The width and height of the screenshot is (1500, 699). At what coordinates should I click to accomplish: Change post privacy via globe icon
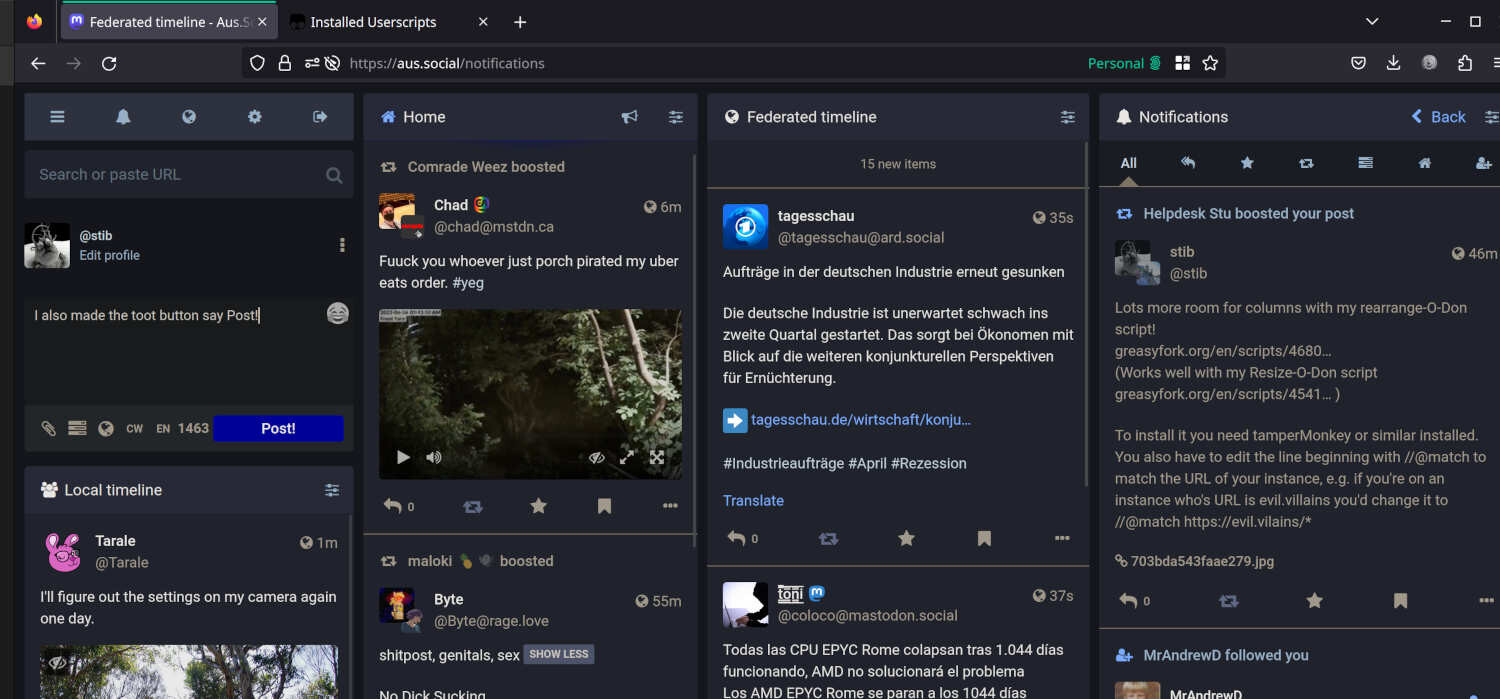(x=106, y=428)
